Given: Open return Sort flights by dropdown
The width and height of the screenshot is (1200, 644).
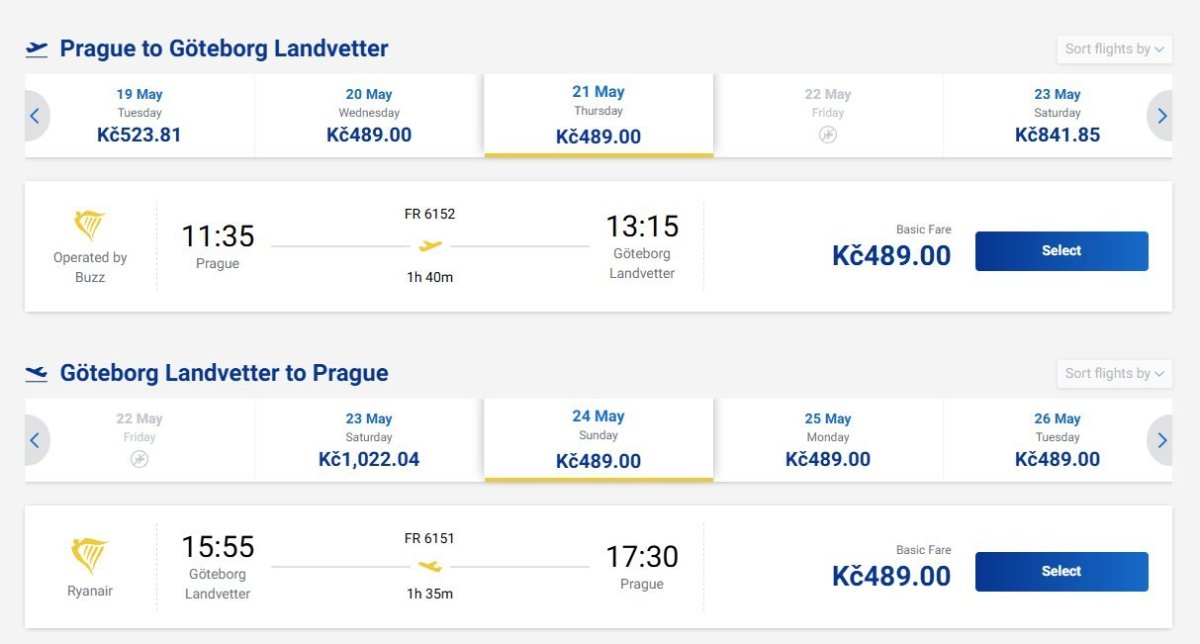Looking at the screenshot, I should 1114,373.
